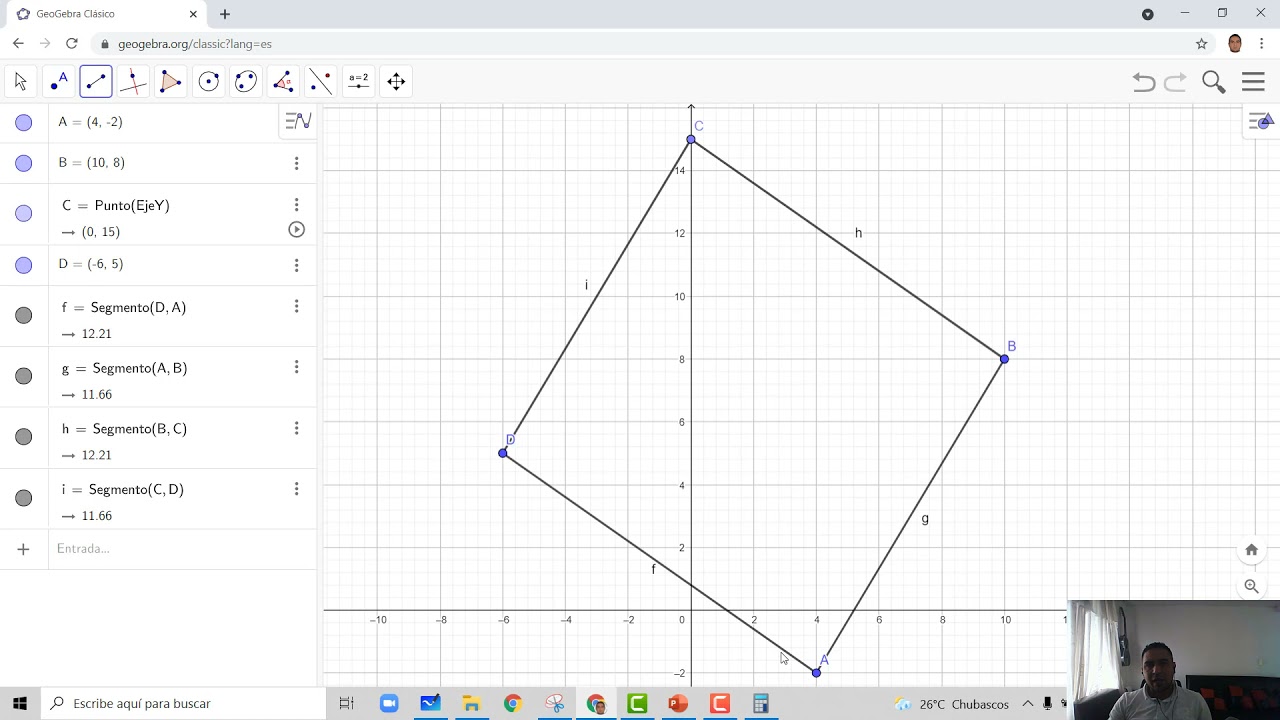Select the C = Punto(EjeY) definition

(116, 205)
